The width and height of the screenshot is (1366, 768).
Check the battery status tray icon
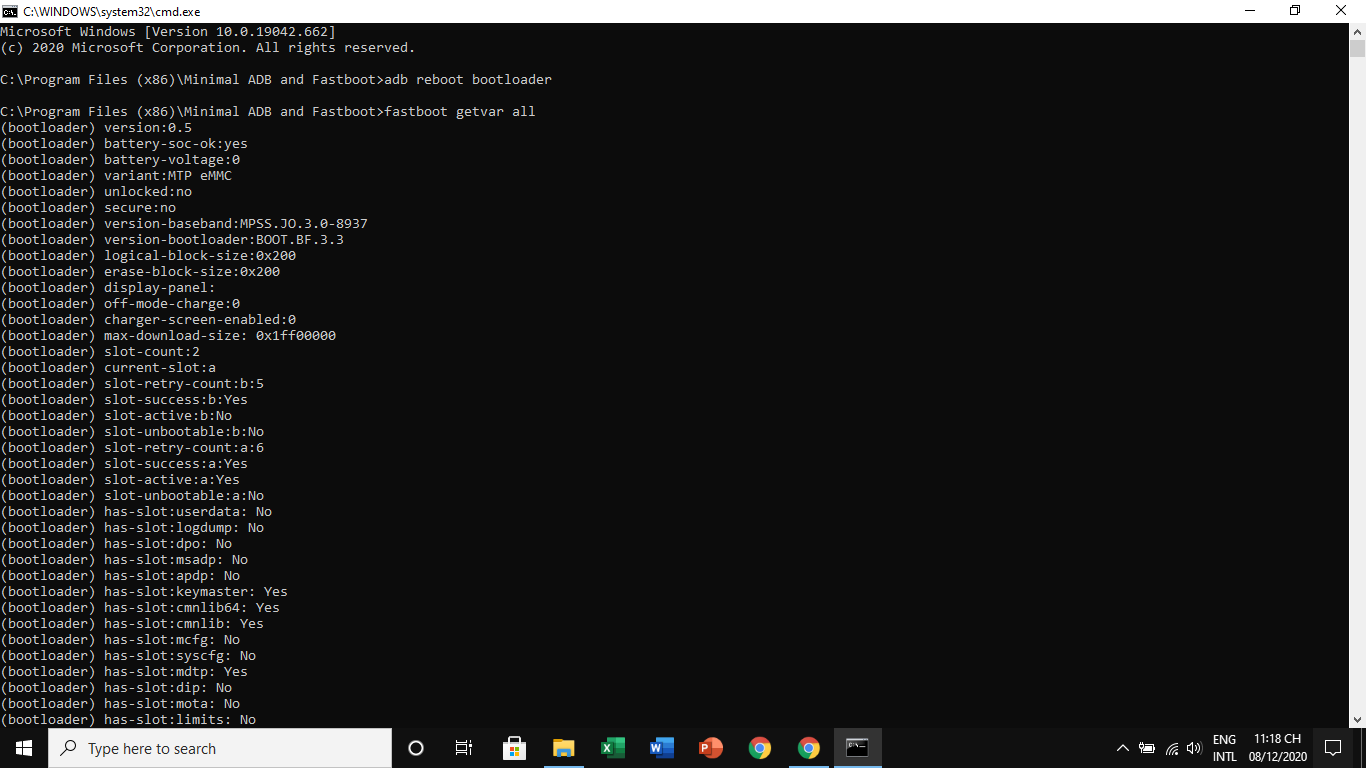[x=1146, y=748]
